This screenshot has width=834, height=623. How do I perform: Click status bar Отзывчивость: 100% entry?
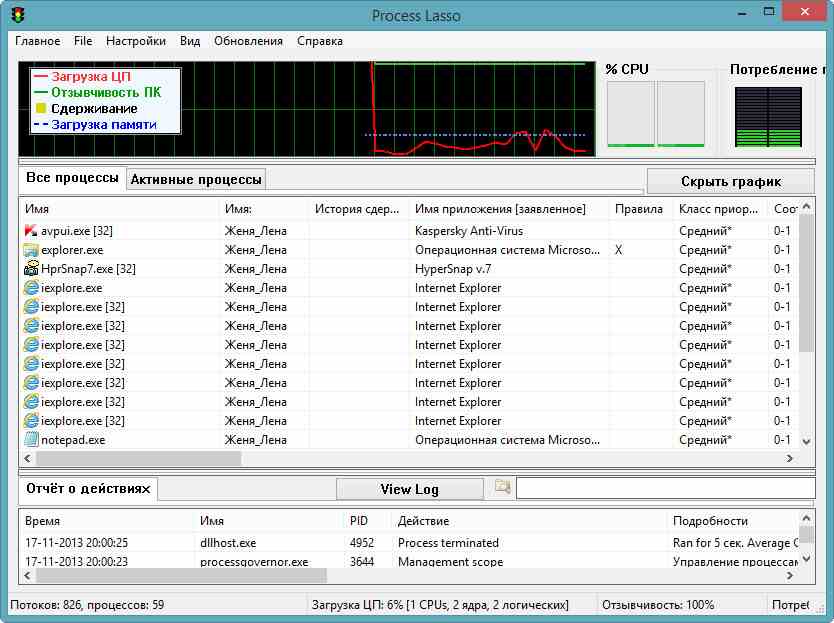[x=658, y=605]
